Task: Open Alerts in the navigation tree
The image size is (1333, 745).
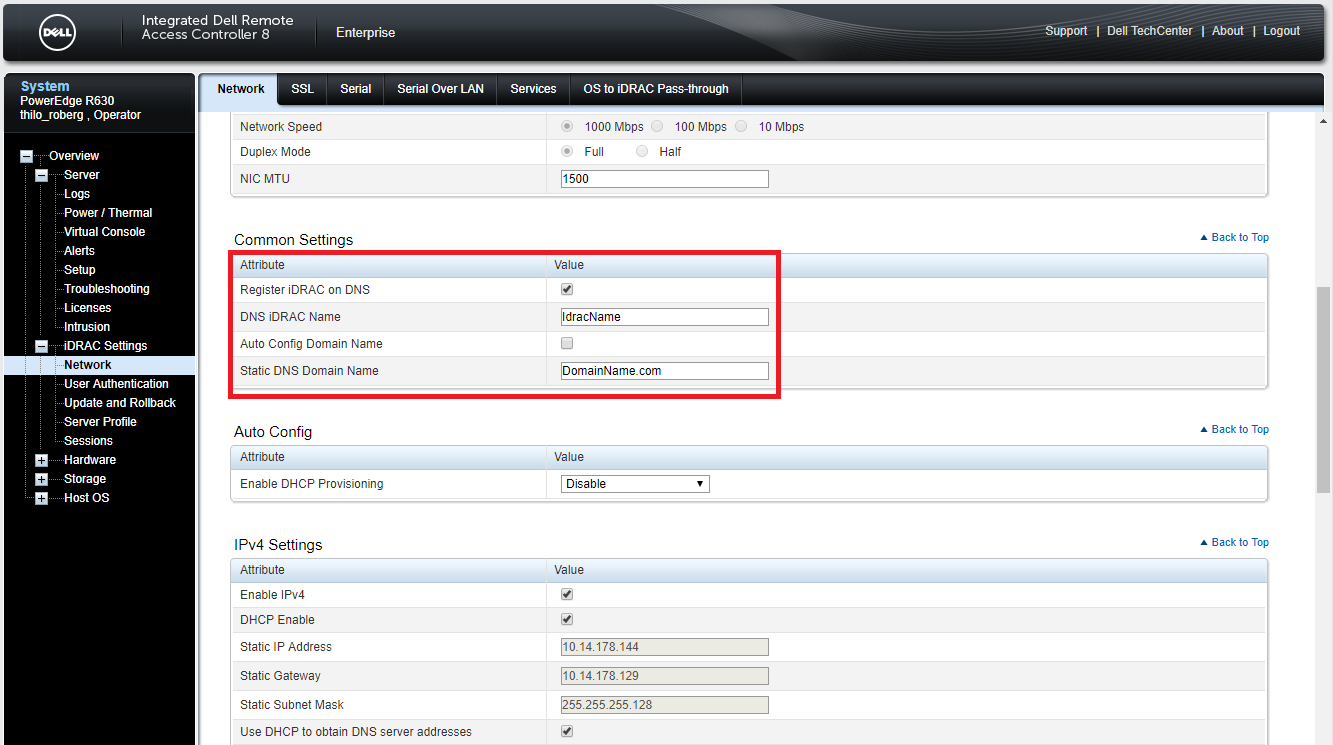Action: (x=79, y=251)
